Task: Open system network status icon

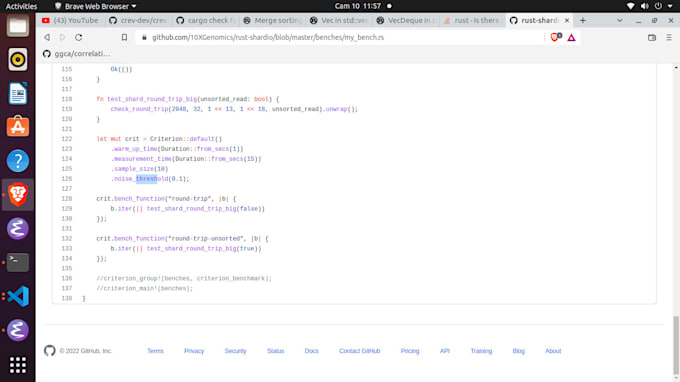Action: (631, 6)
